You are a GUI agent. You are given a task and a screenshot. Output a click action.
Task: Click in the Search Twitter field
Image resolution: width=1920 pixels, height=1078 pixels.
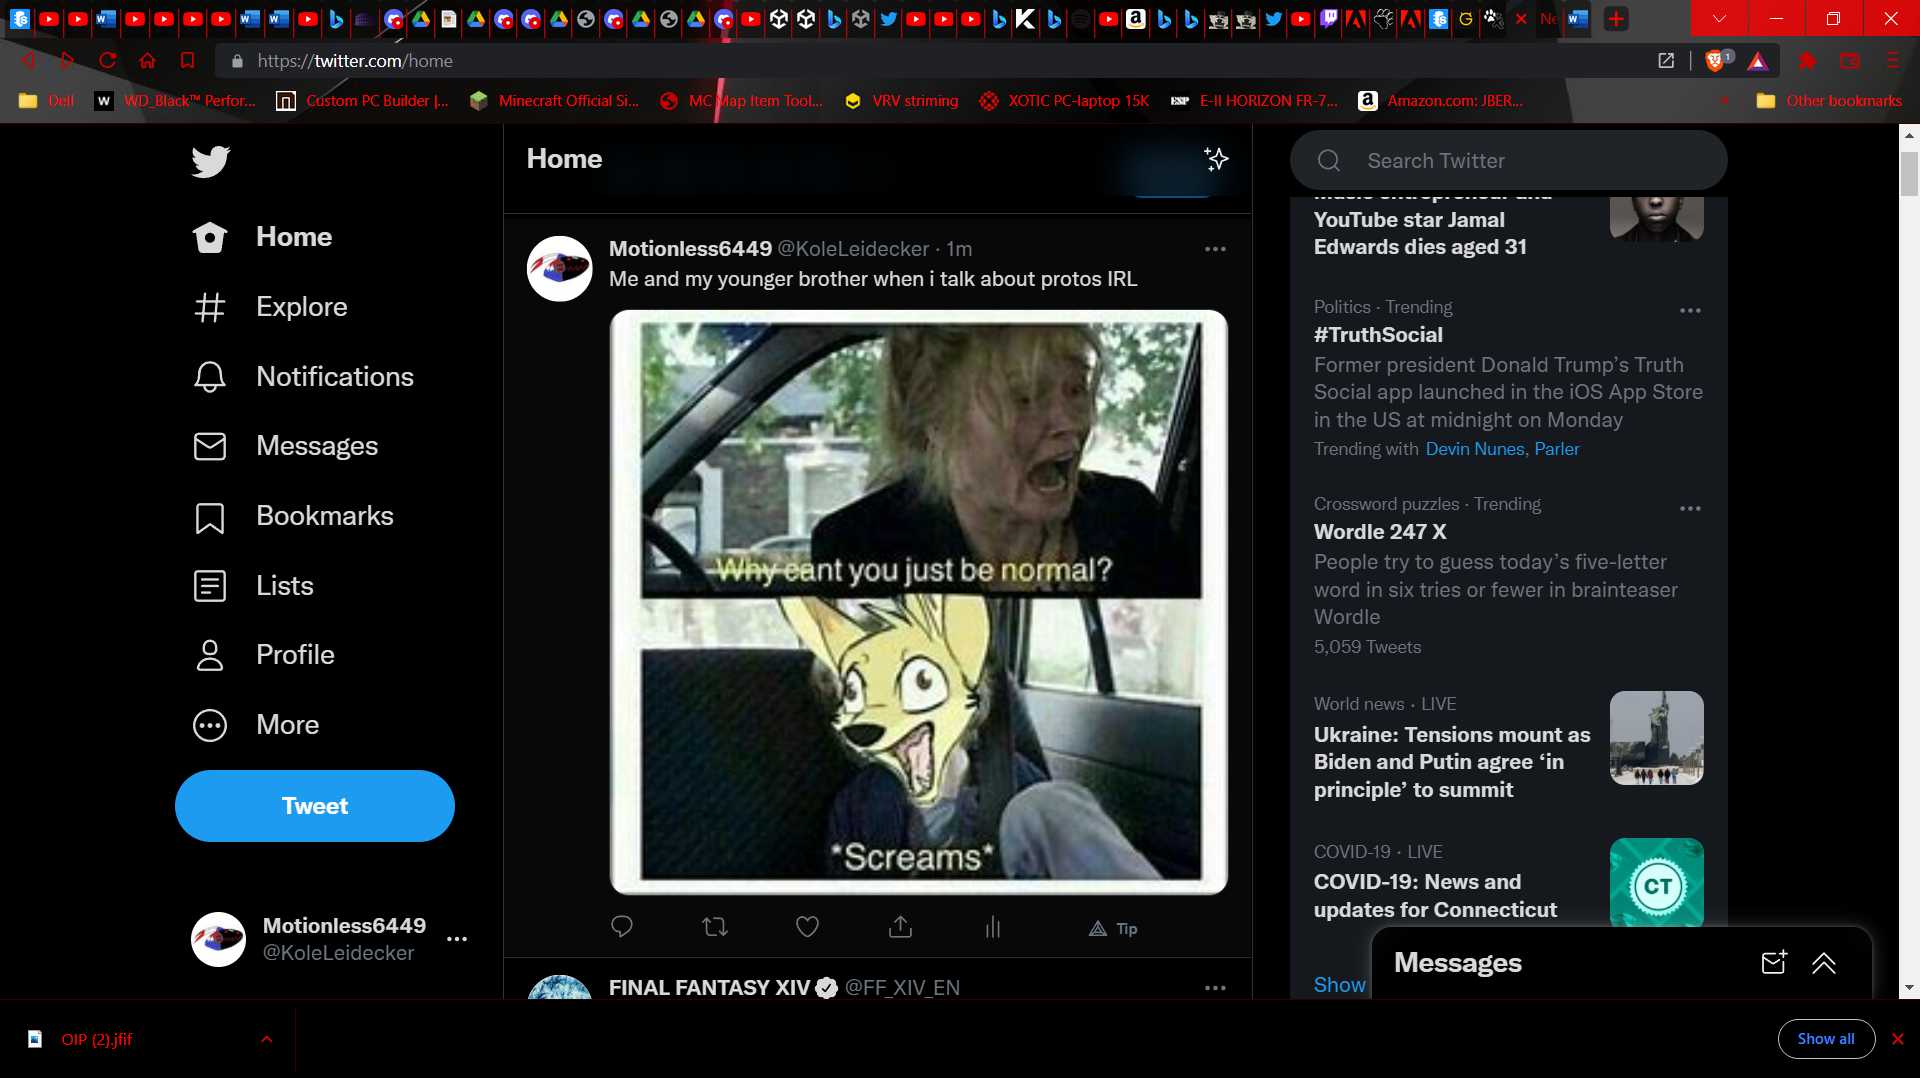point(1508,161)
